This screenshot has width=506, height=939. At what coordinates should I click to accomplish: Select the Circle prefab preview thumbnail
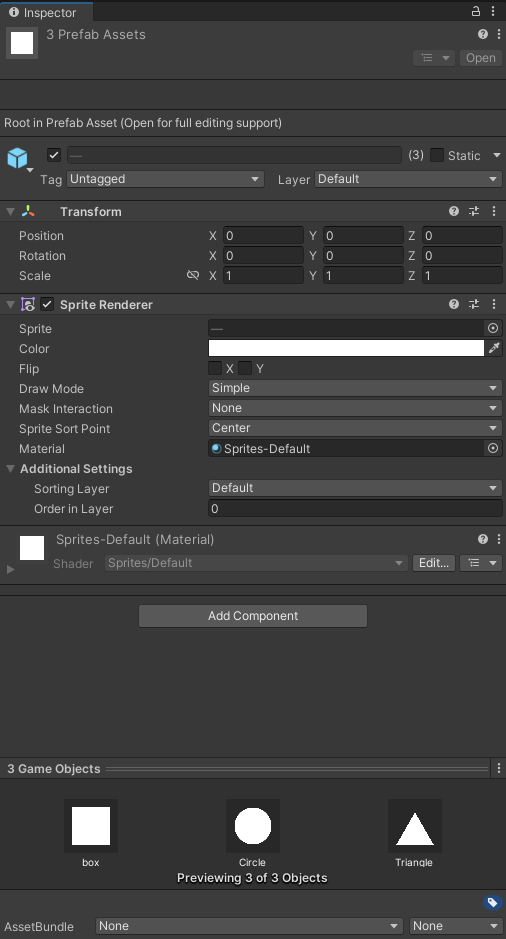point(253,826)
